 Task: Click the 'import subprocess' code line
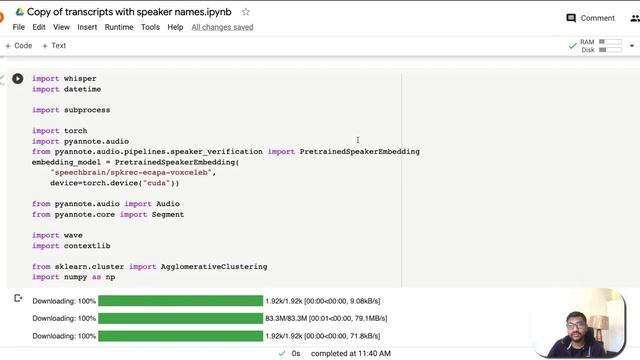click(x=71, y=110)
